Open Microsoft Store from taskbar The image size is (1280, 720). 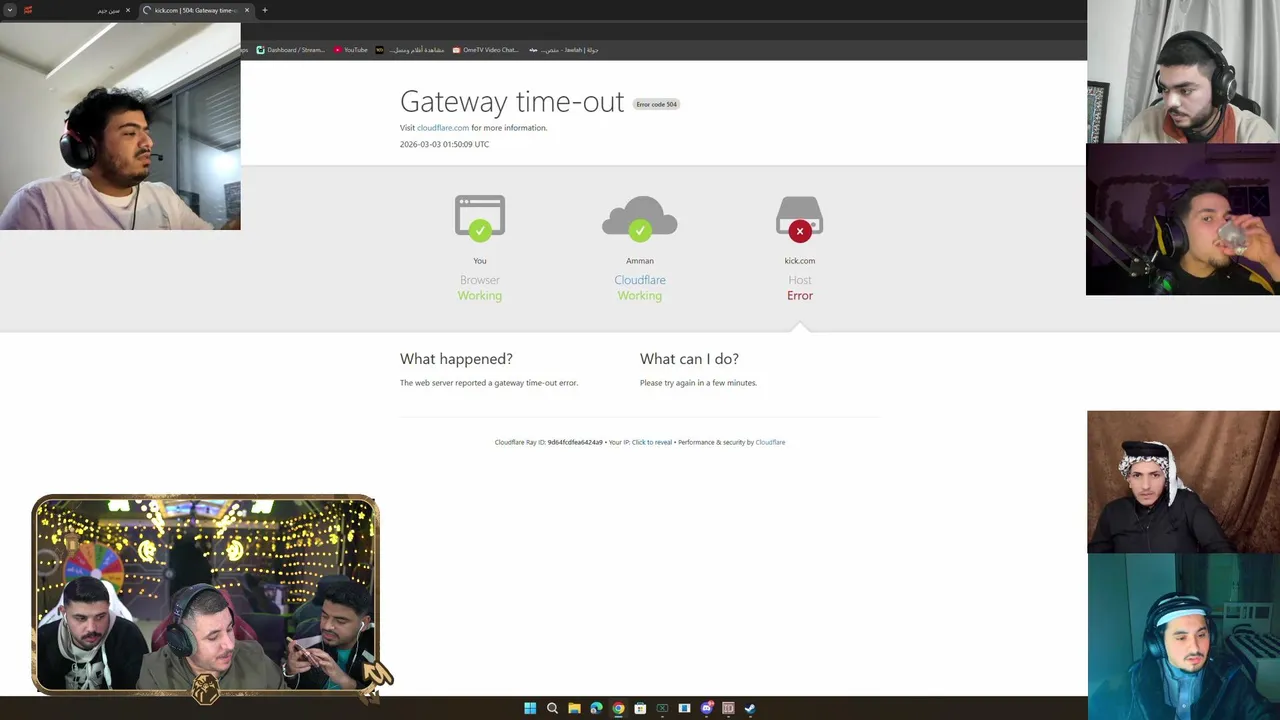[640, 708]
